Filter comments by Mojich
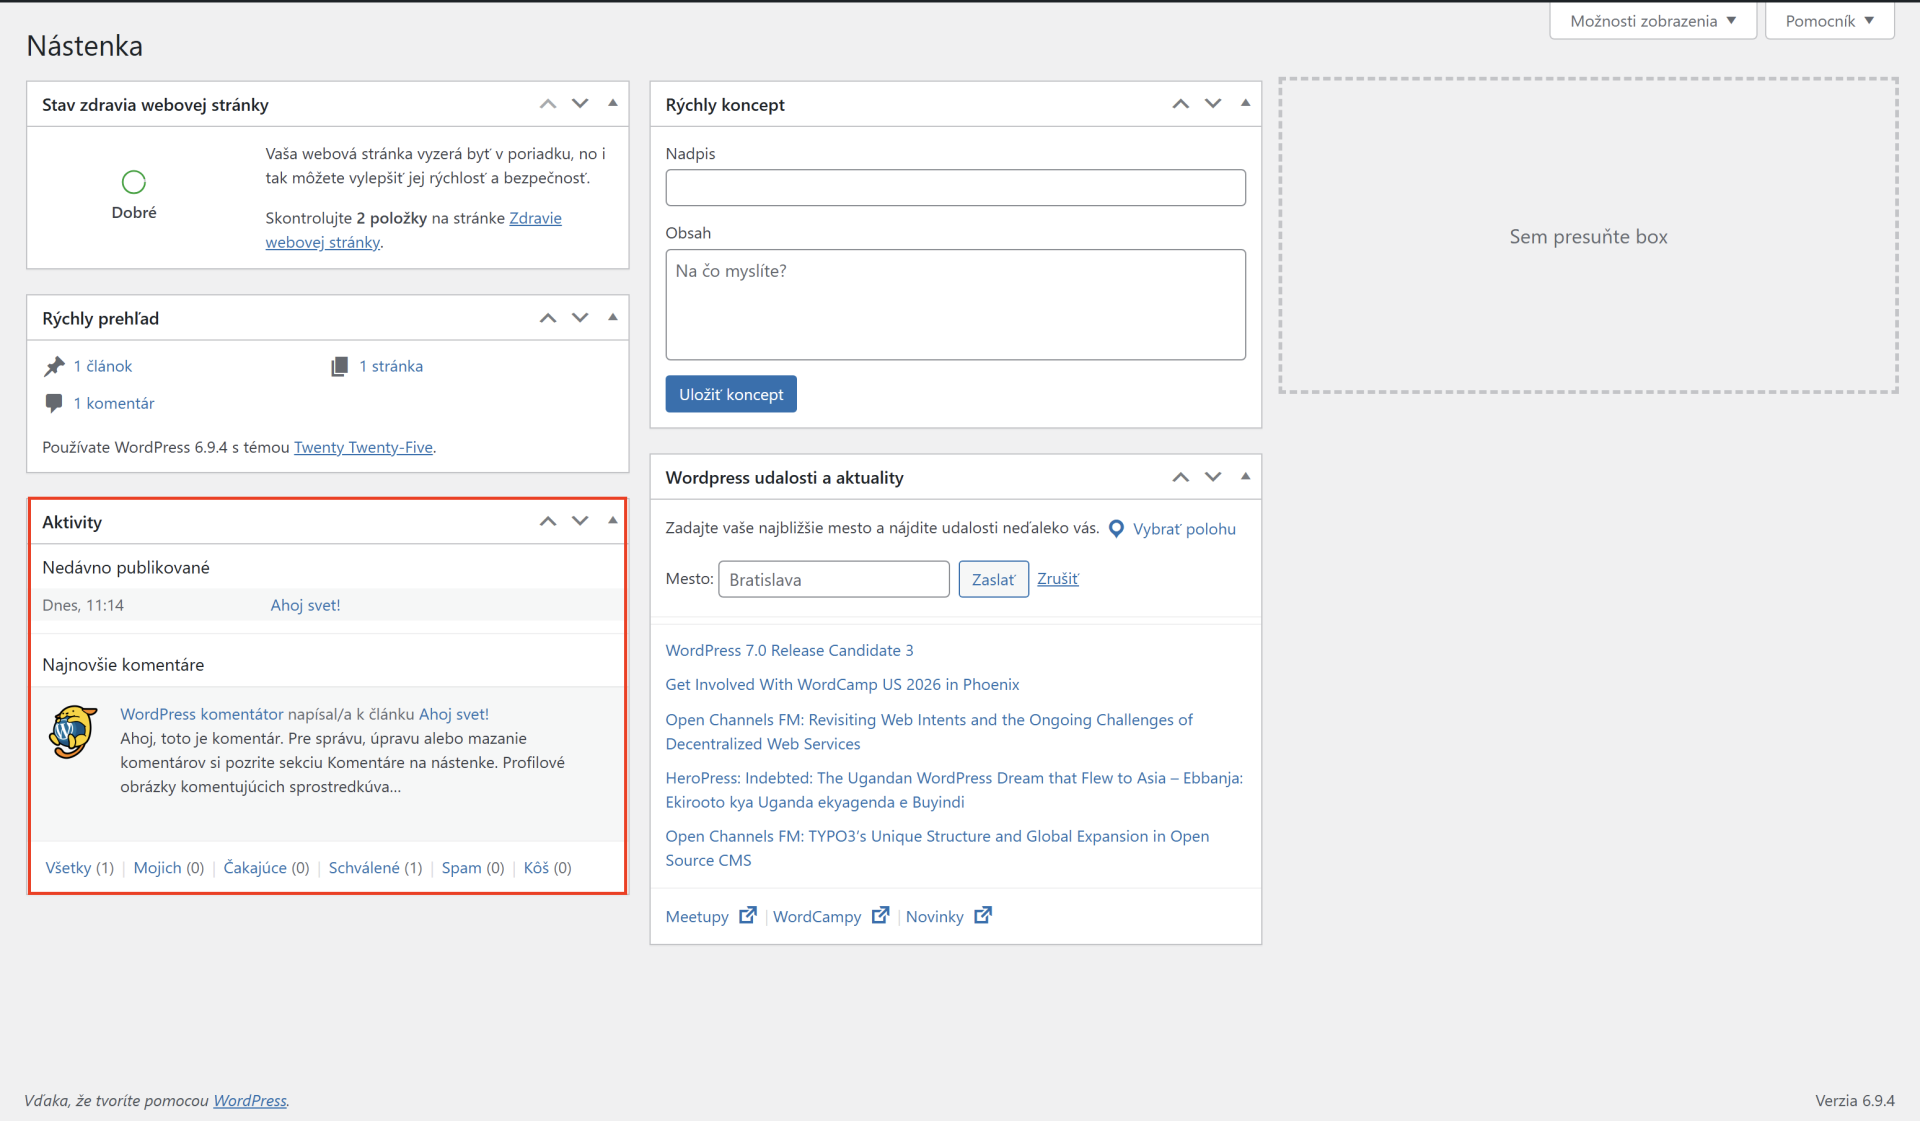 point(158,868)
